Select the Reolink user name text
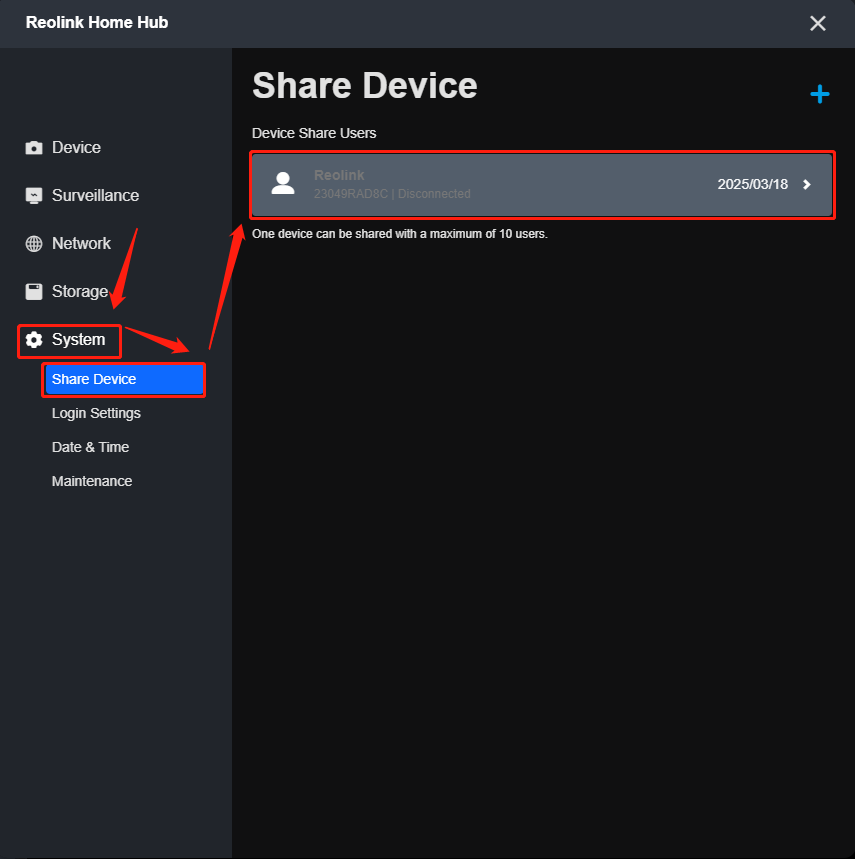This screenshot has height=859, width=855. [339, 175]
